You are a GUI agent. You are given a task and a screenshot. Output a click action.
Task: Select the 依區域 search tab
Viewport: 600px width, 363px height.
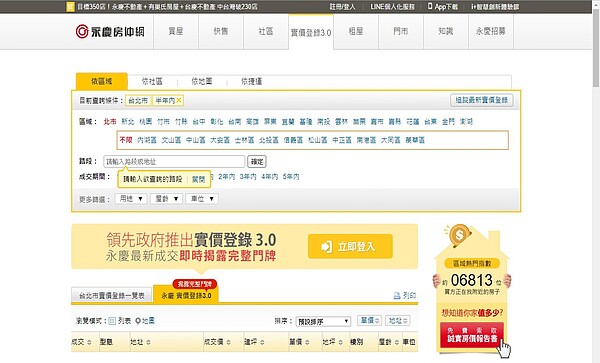pos(102,81)
